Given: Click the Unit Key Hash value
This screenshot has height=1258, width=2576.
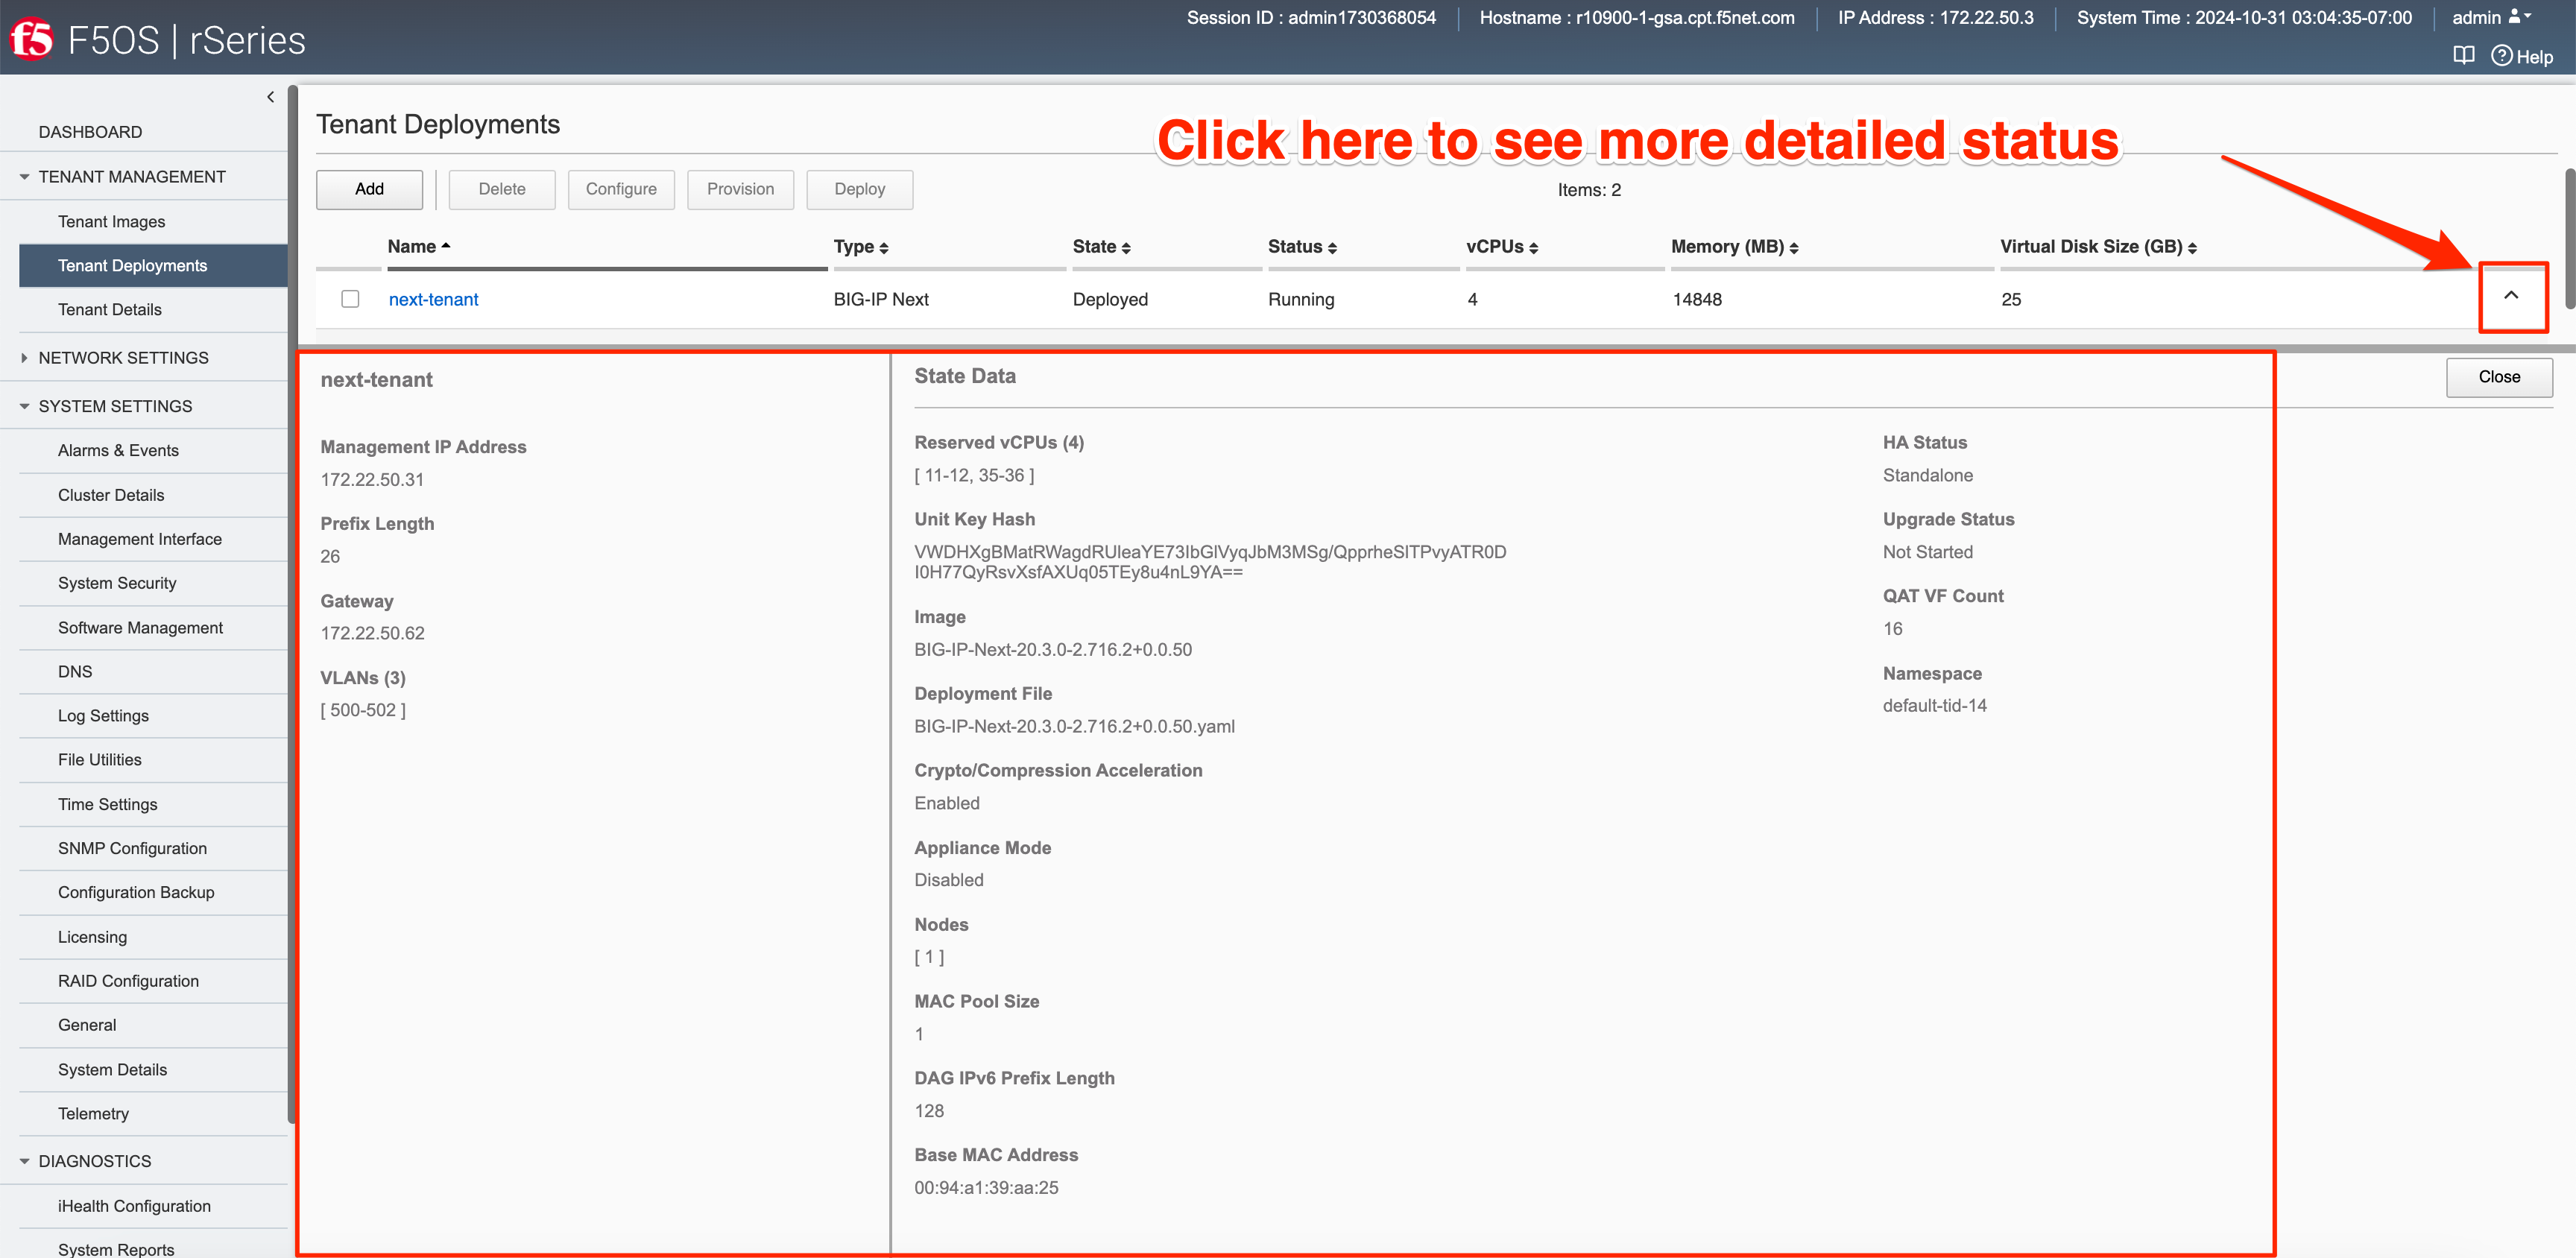Looking at the screenshot, I should point(1210,562).
